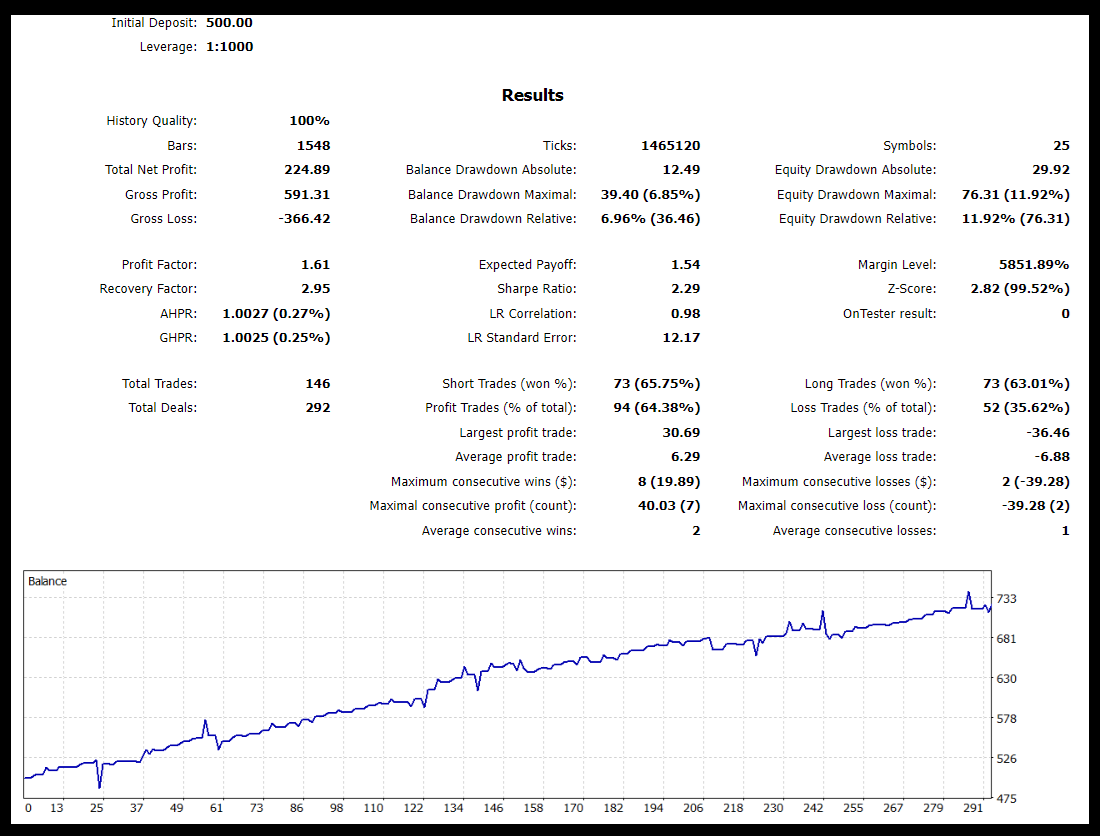Click the AHPR value 1.0027 (0.27%)
This screenshot has width=1100, height=836.
[276, 314]
